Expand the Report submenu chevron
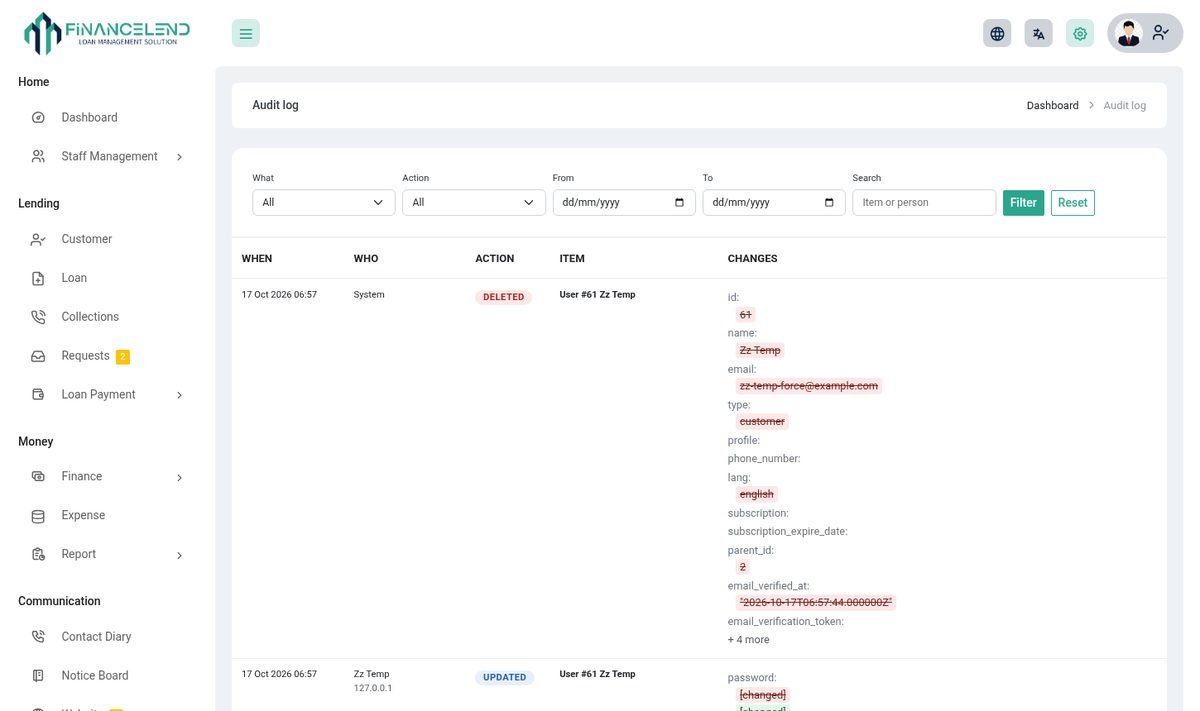Image resolution: width=1200 pixels, height=711 pixels. click(179, 555)
